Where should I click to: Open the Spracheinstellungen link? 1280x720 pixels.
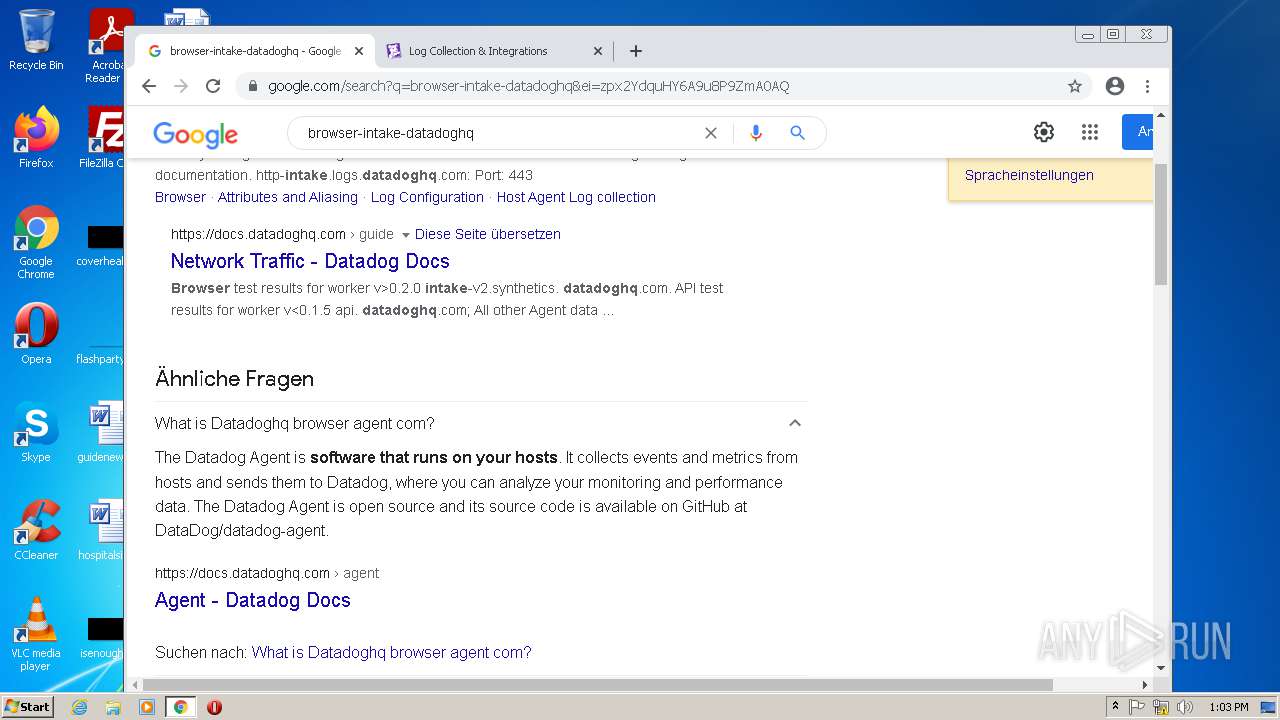pyautogui.click(x=1029, y=175)
